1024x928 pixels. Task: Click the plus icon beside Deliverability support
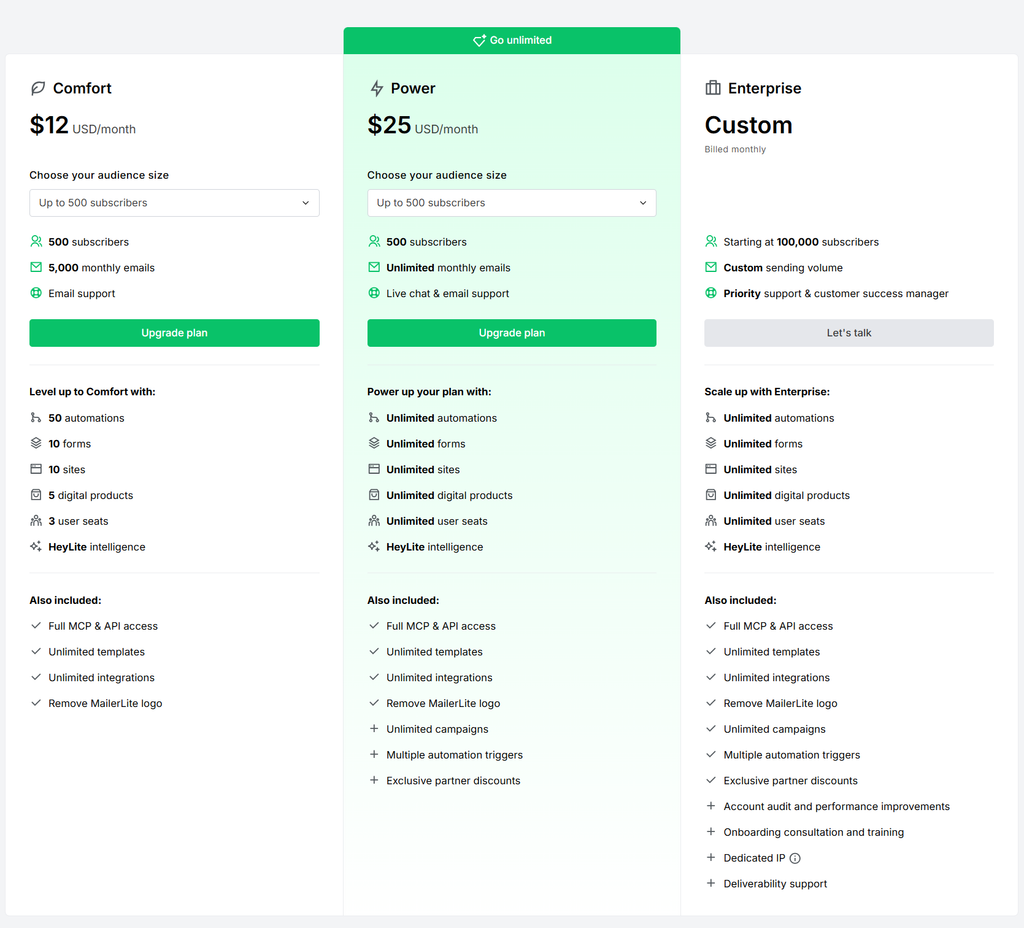711,883
